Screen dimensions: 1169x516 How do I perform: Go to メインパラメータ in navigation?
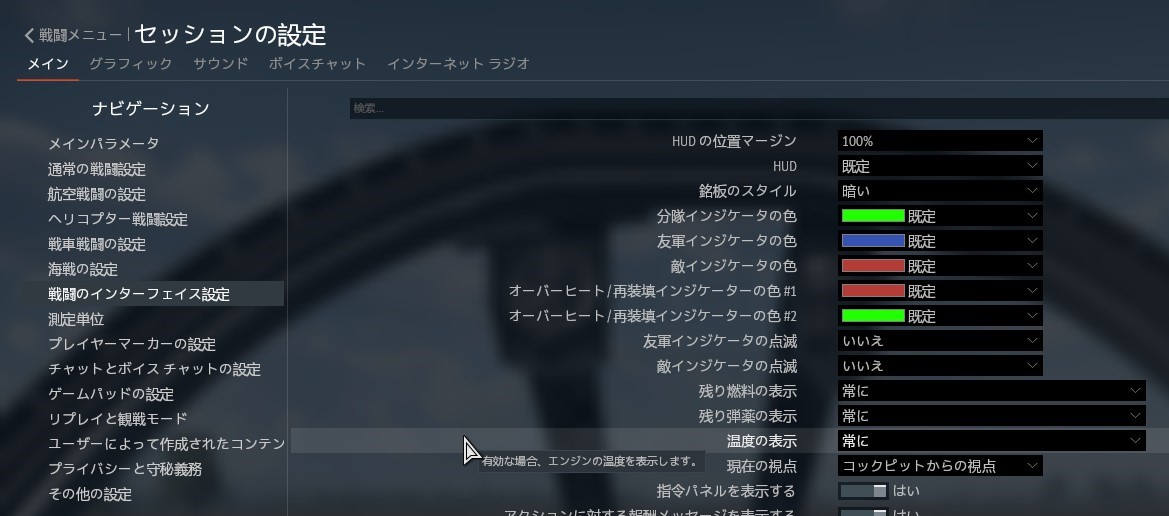click(x=103, y=144)
